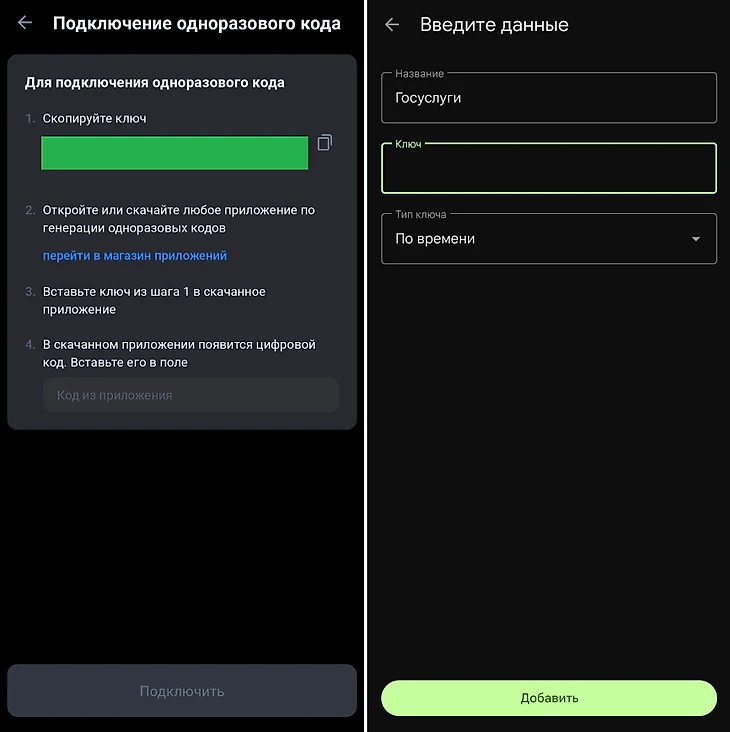Tap the green masked key box

click(x=175, y=153)
